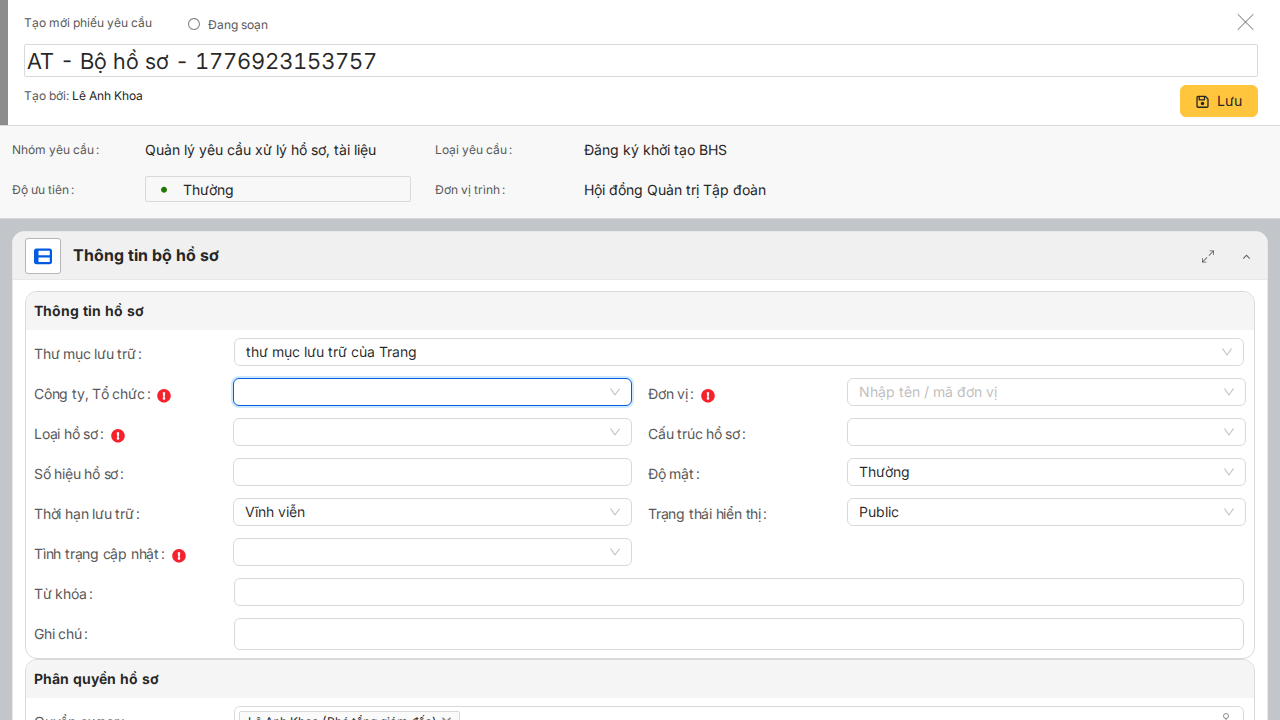Click into the Từ khóa text field

738,592
